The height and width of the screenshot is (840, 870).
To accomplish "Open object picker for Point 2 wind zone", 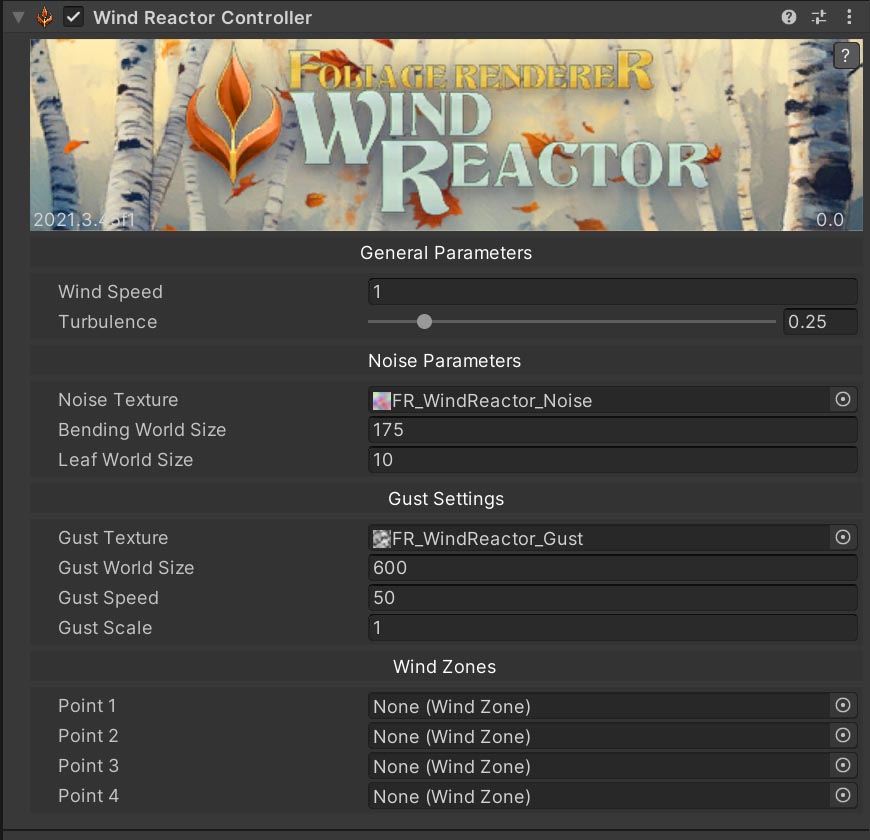I will click(843, 736).
